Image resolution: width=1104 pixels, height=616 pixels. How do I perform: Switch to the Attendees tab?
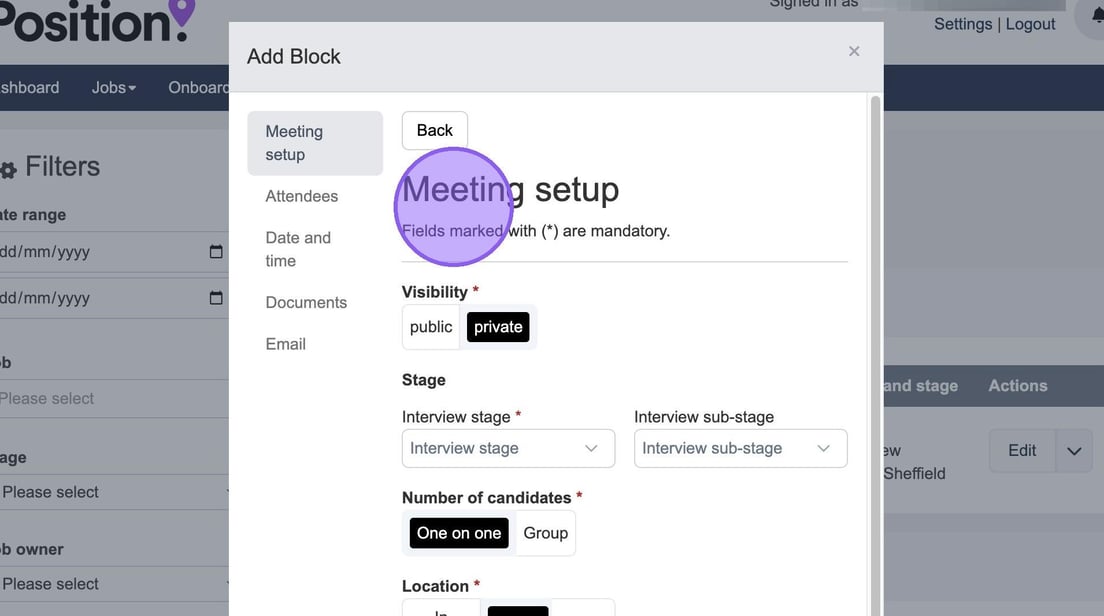tap(302, 196)
